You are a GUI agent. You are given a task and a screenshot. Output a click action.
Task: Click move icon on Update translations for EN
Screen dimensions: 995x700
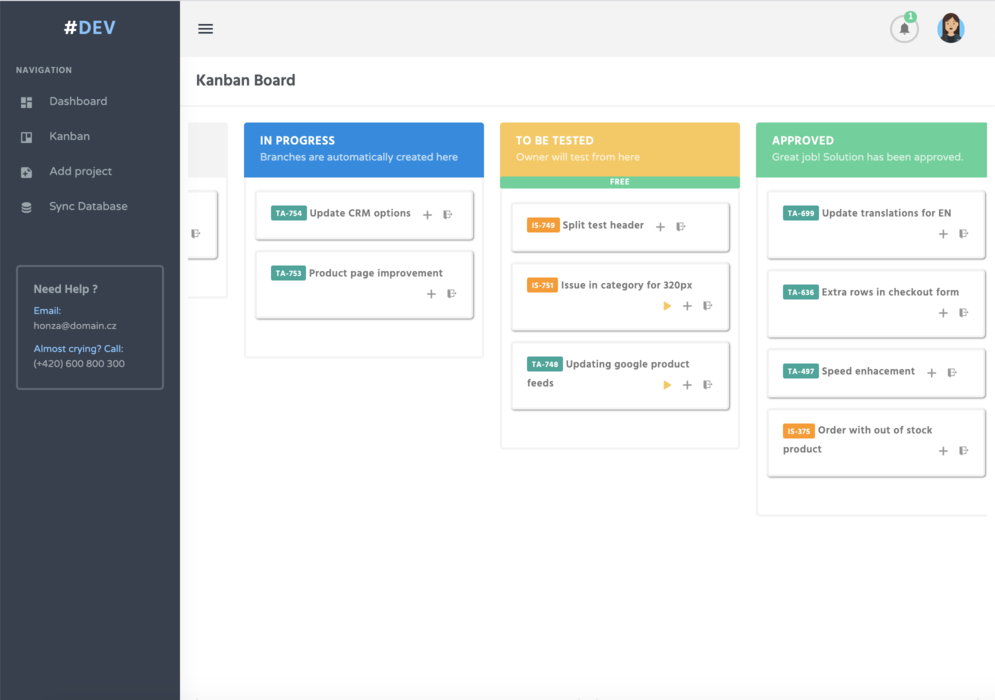(964, 234)
